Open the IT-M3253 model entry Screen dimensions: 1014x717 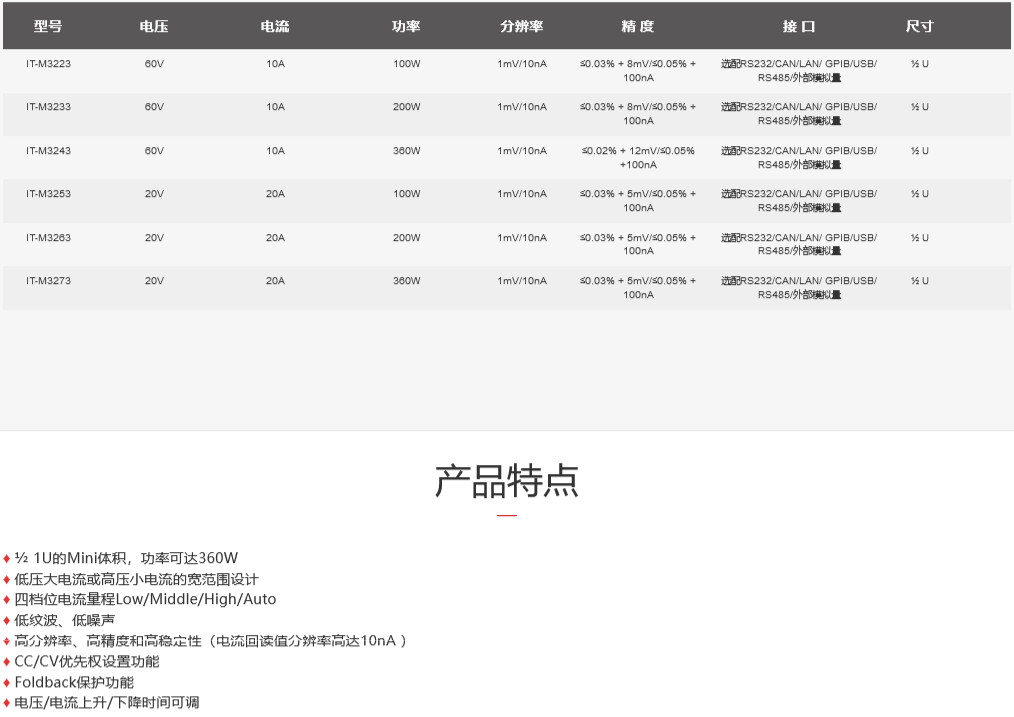click(48, 194)
